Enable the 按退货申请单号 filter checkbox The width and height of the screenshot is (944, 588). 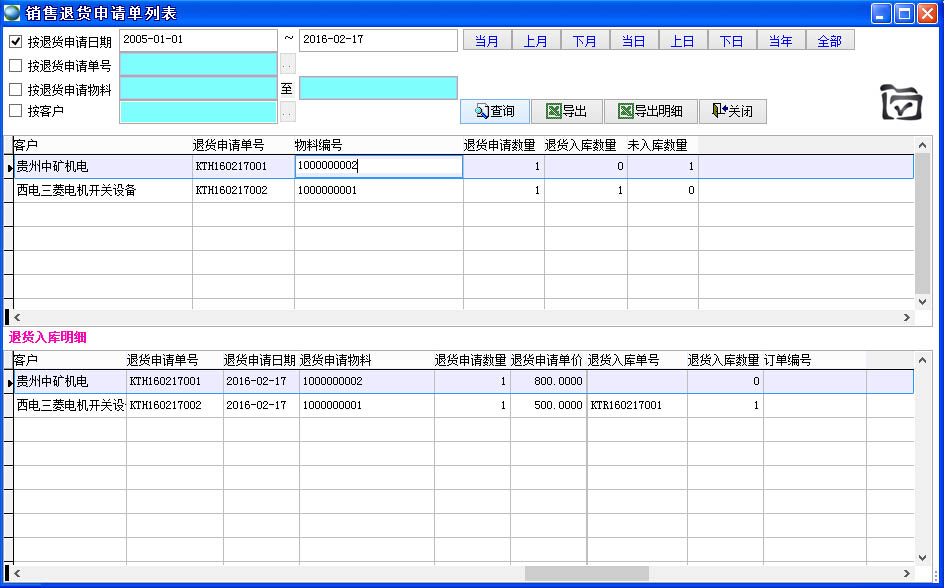point(15,66)
